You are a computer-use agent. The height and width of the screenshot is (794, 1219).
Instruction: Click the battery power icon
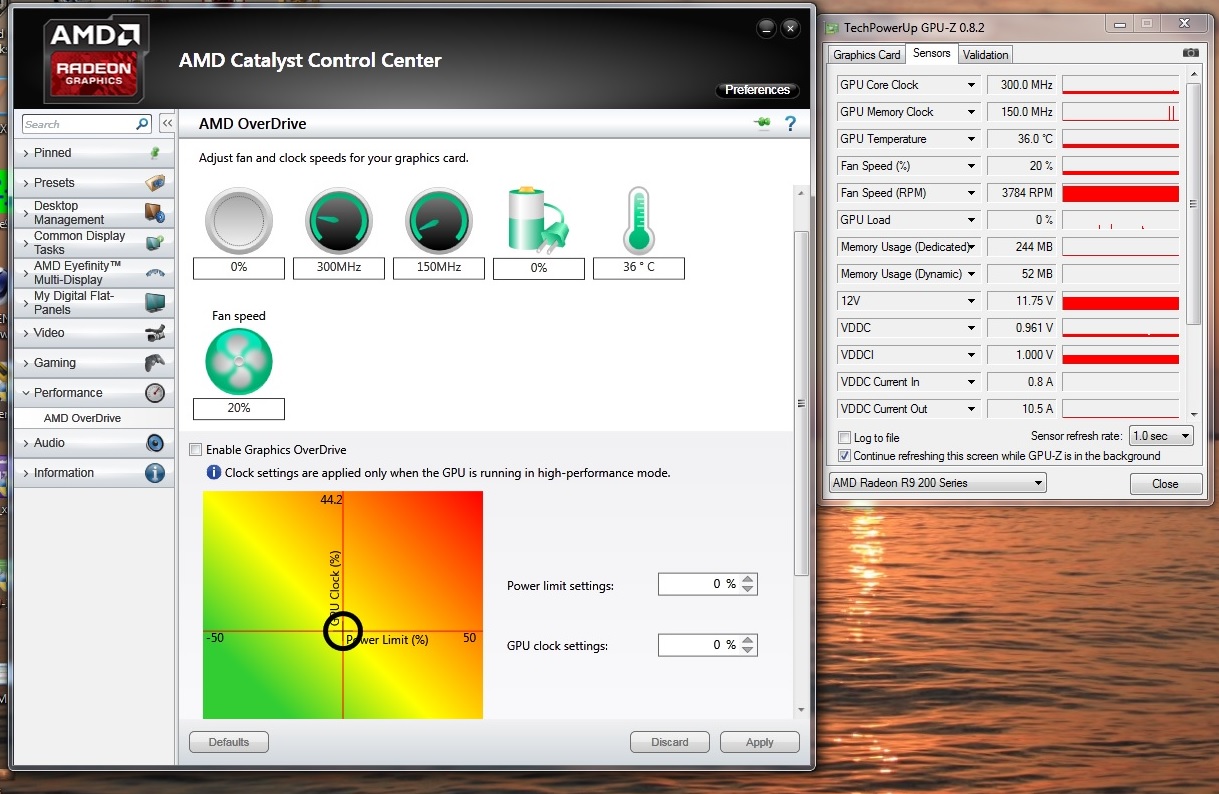(x=538, y=220)
